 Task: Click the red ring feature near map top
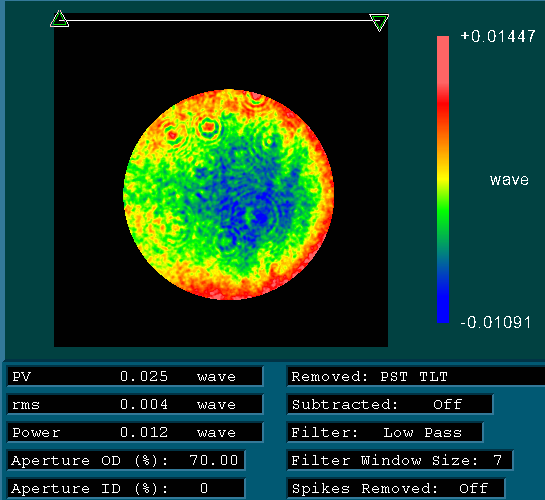(x=208, y=127)
